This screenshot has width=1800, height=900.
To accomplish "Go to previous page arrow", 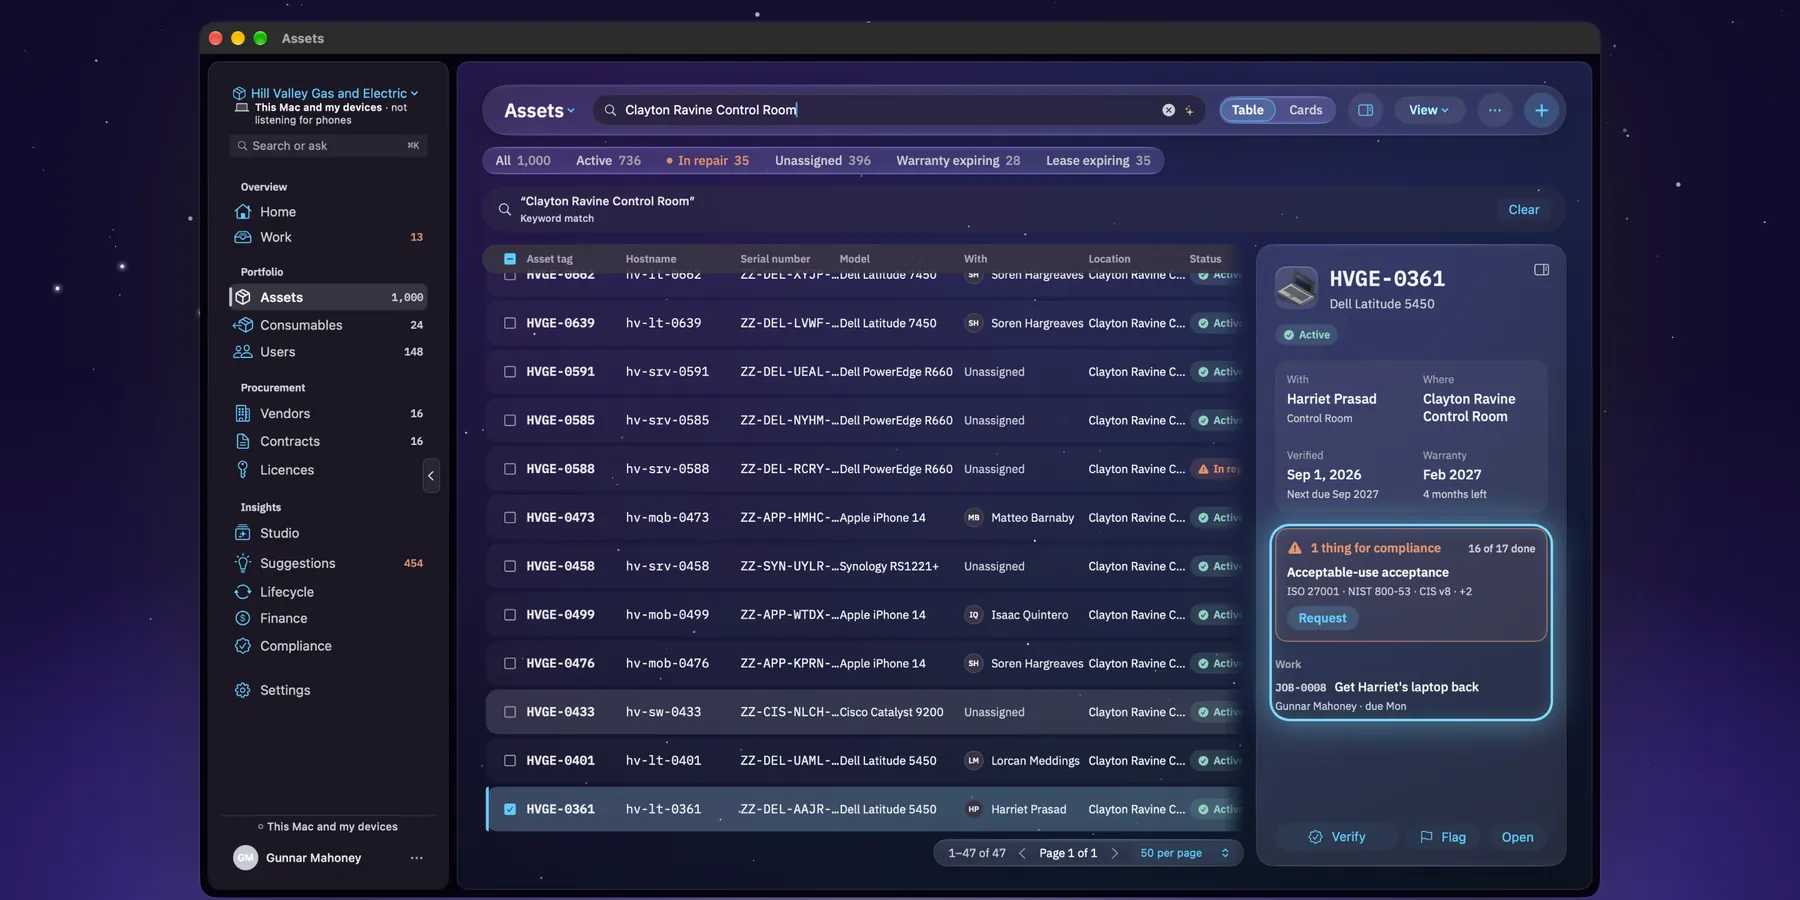I will 1022,853.
